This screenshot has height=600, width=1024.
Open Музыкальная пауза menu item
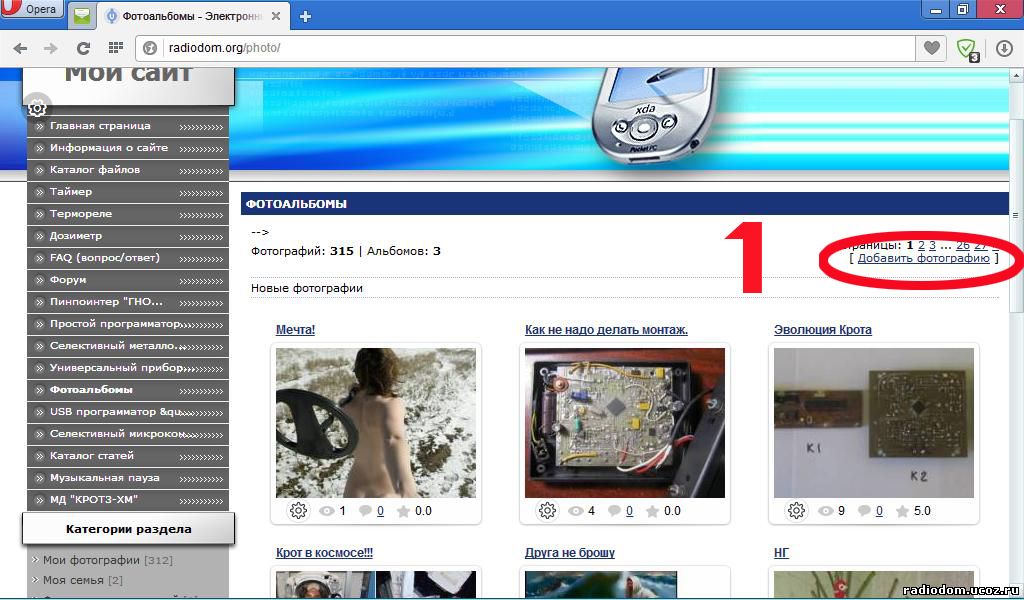[128, 478]
